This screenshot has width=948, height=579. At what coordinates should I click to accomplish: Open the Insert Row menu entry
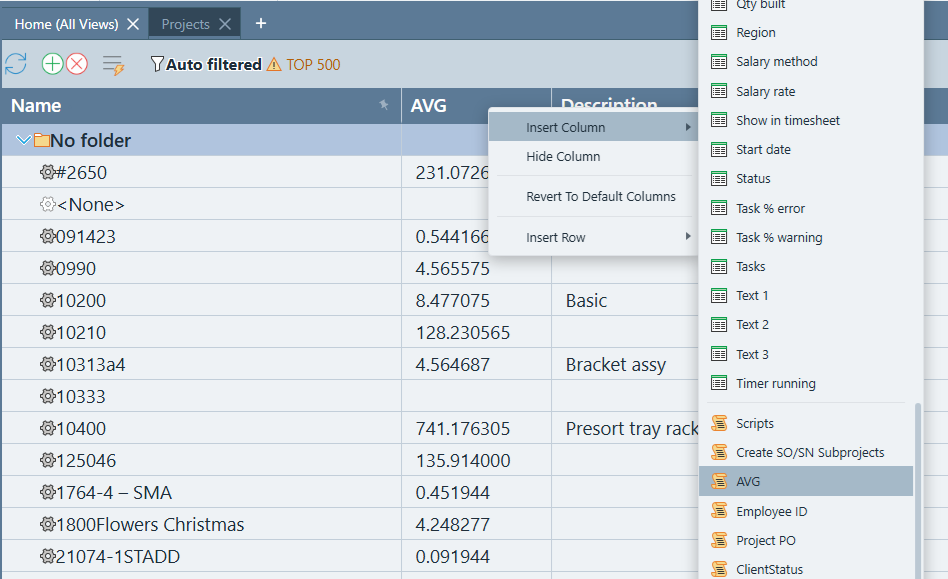point(593,238)
